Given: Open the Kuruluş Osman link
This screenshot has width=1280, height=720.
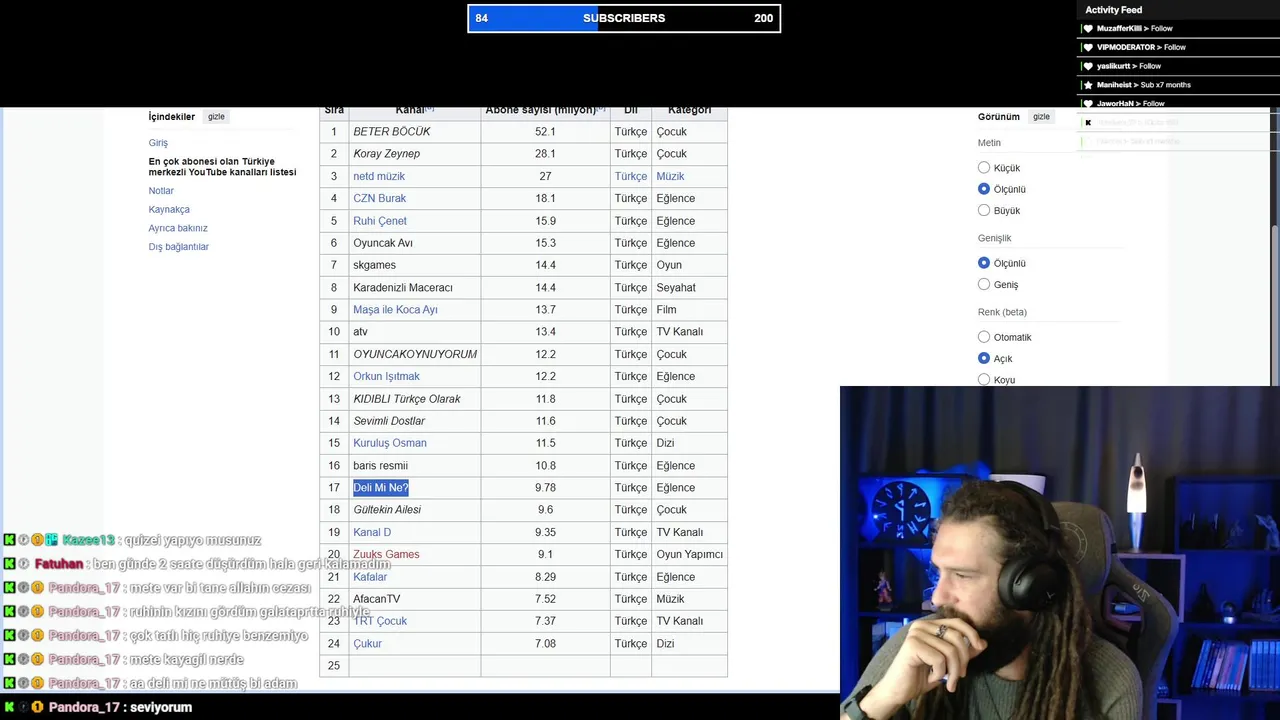Looking at the screenshot, I should pos(390,443).
